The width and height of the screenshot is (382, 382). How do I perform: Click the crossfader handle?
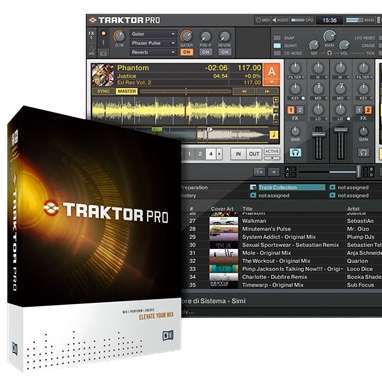pos(358,172)
